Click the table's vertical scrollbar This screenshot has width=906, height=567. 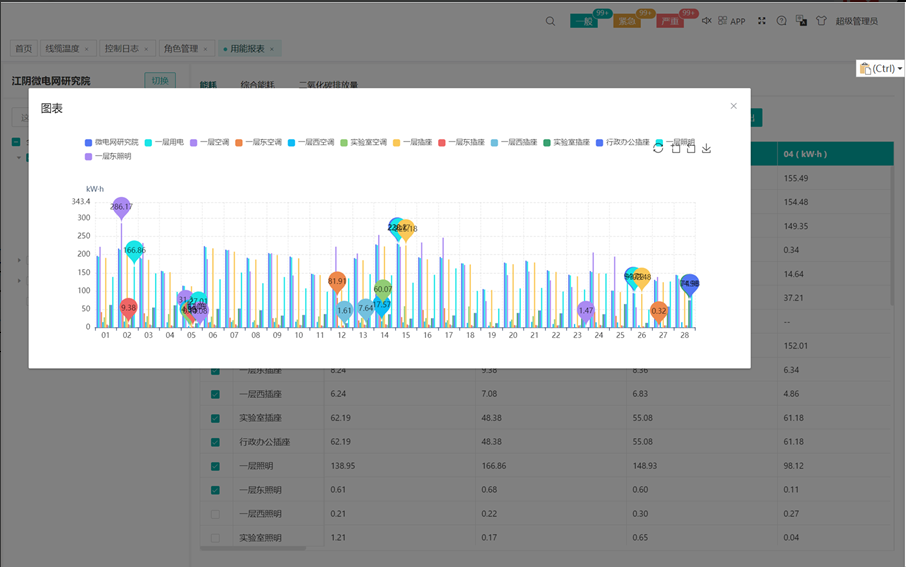892,234
